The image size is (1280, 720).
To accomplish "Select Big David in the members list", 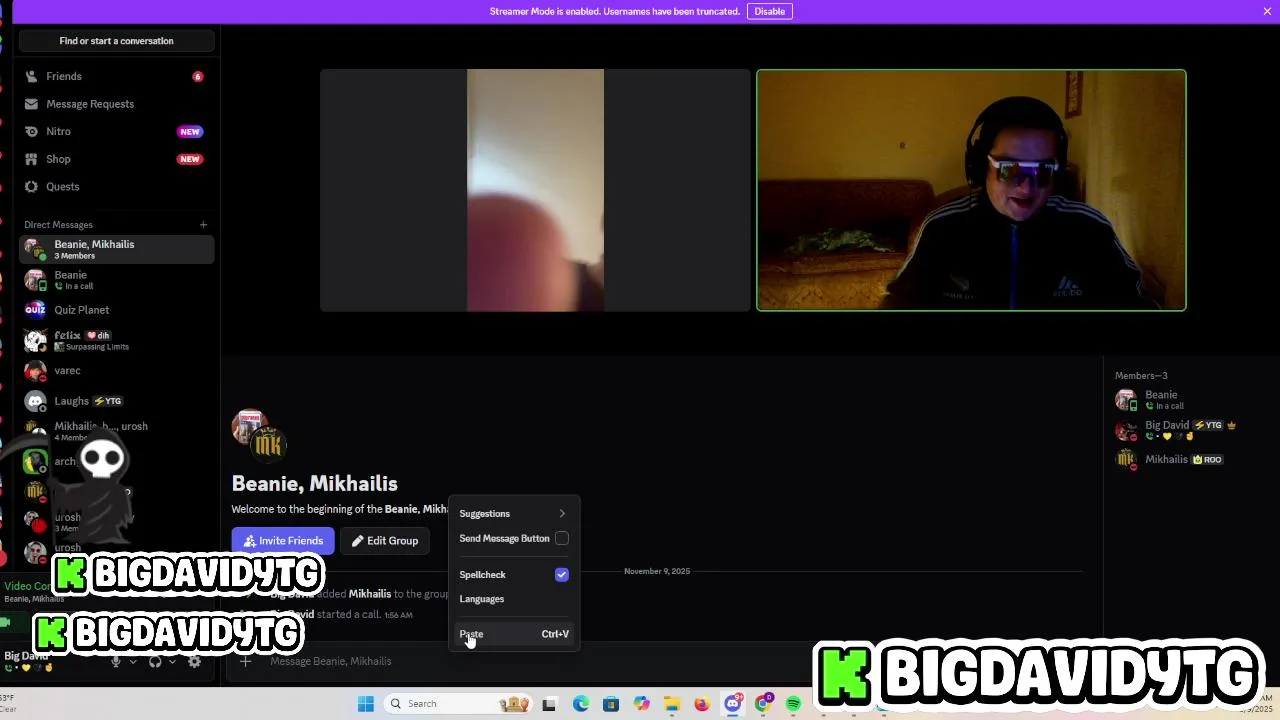I will (x=1190, y=430).
